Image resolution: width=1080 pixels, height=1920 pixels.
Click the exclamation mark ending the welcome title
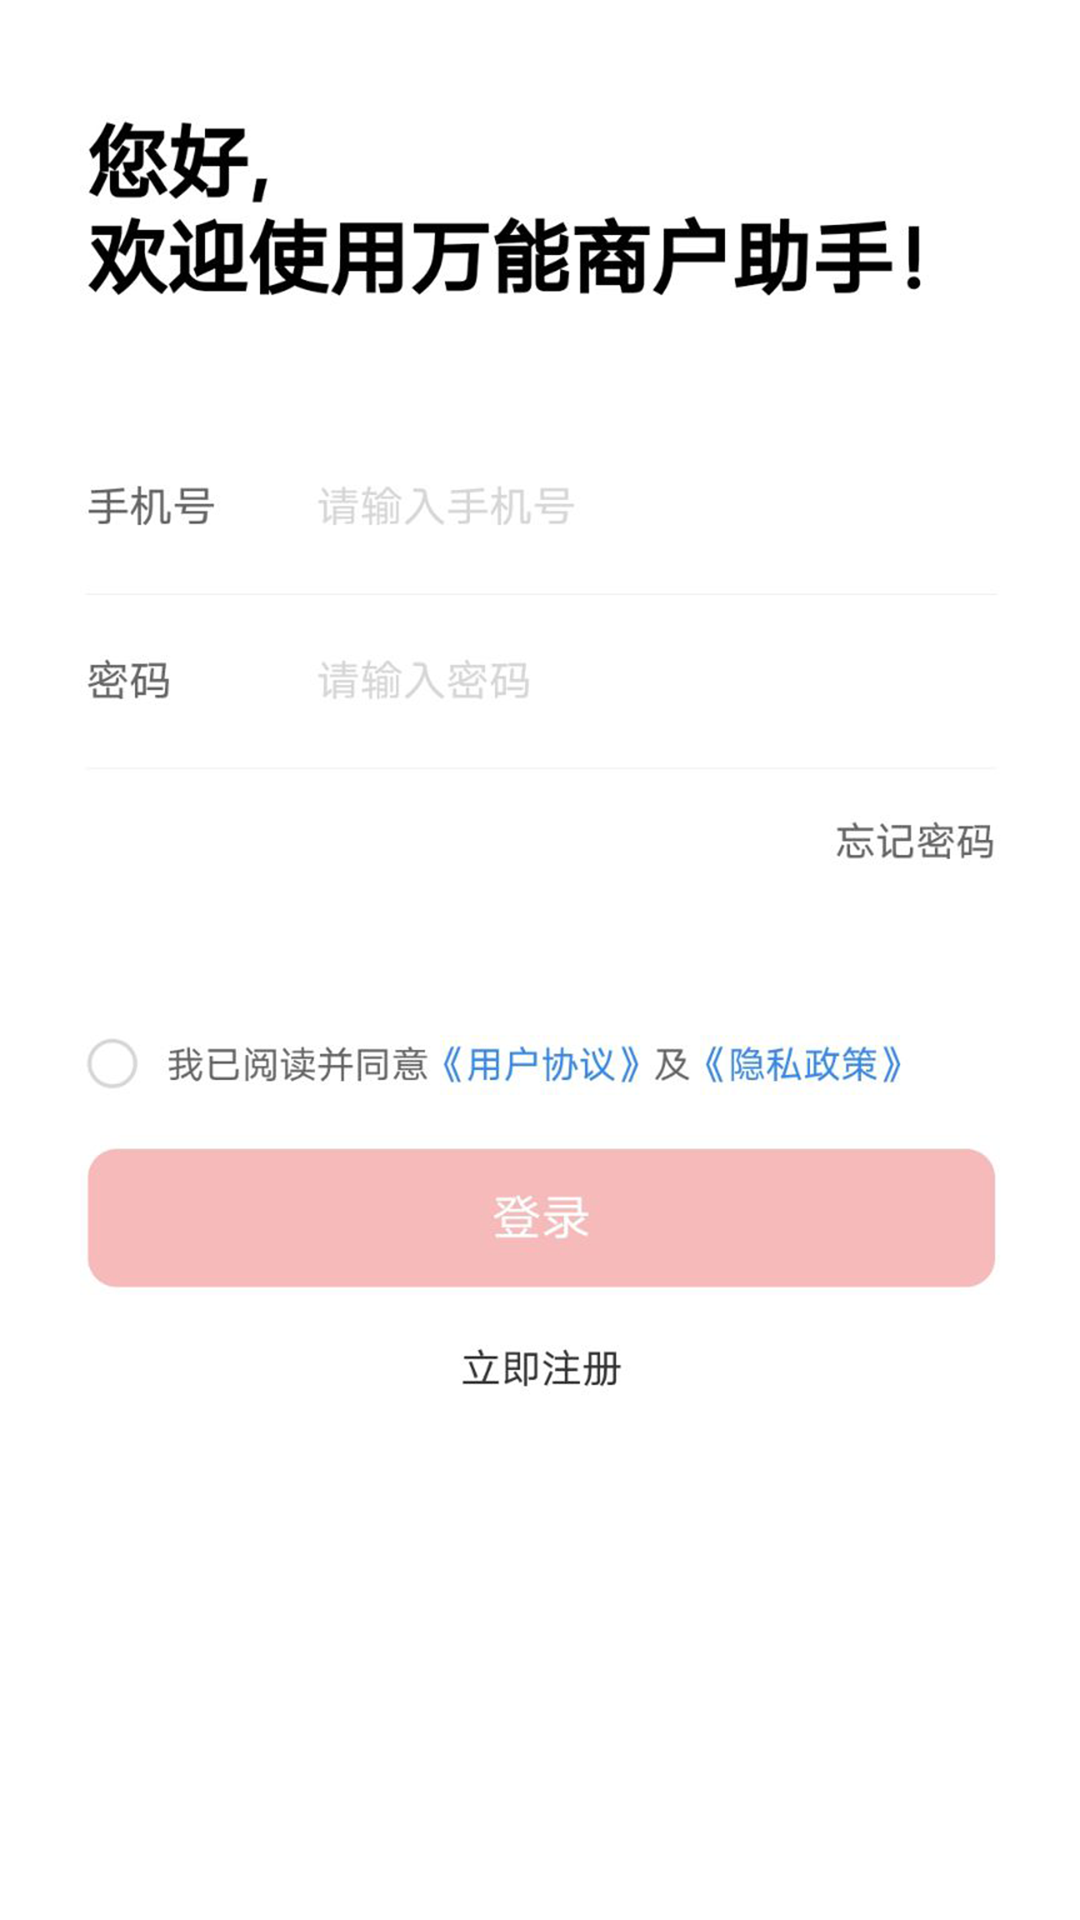pyautogui.click(x=913, y=258)
